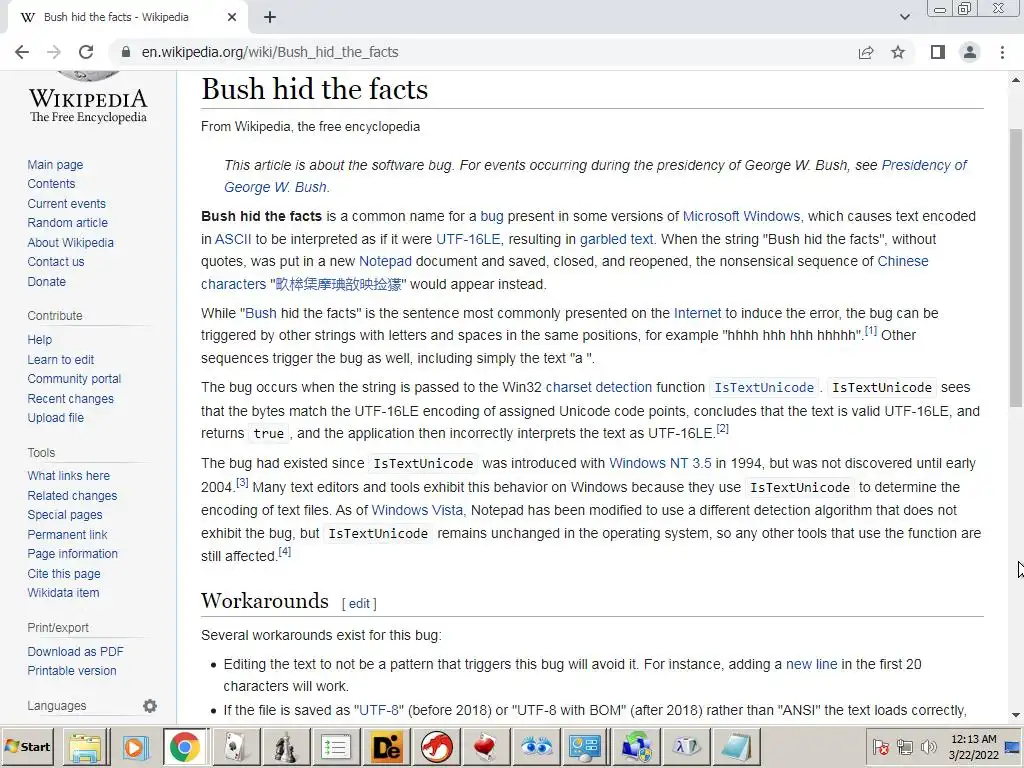Image resolution: width=1024 pixels, height=768 pixels.
Task: Open Current events in sidebar
Action: pos(66,204)
